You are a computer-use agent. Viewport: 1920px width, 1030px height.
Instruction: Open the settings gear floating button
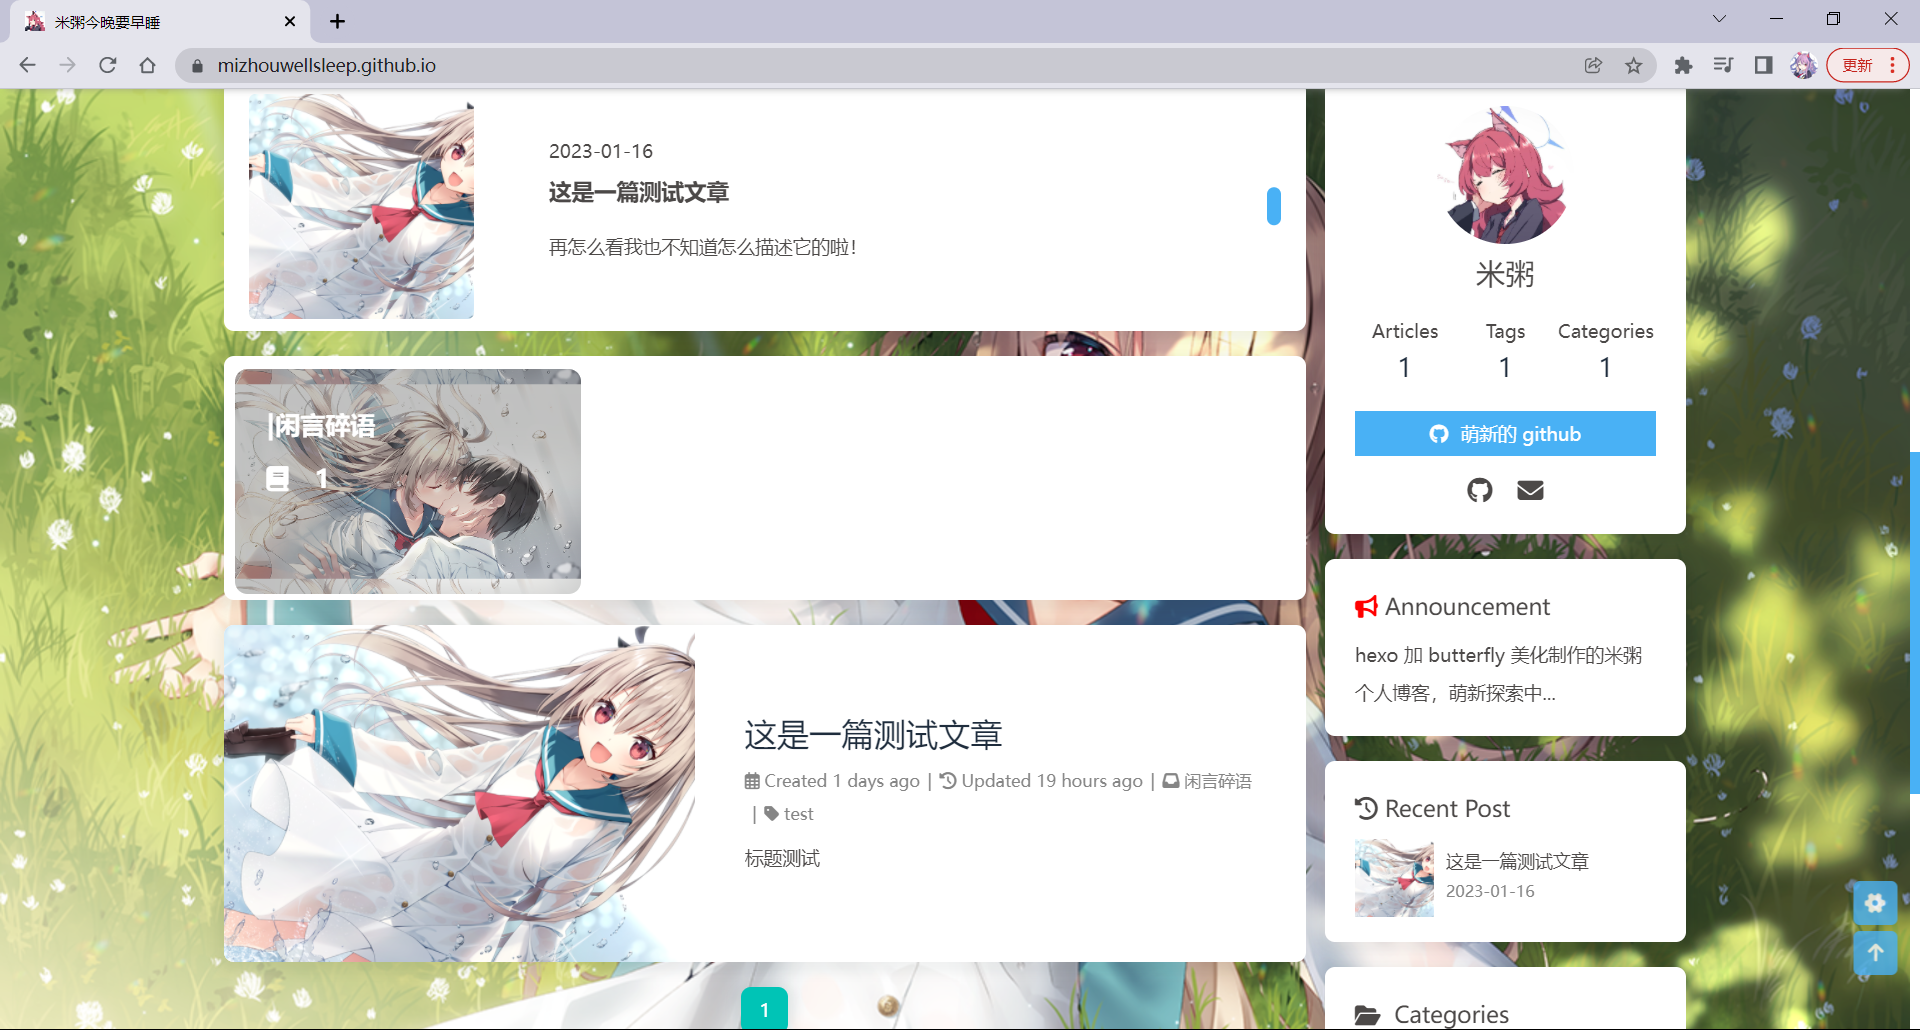(x=1875, y=903)
